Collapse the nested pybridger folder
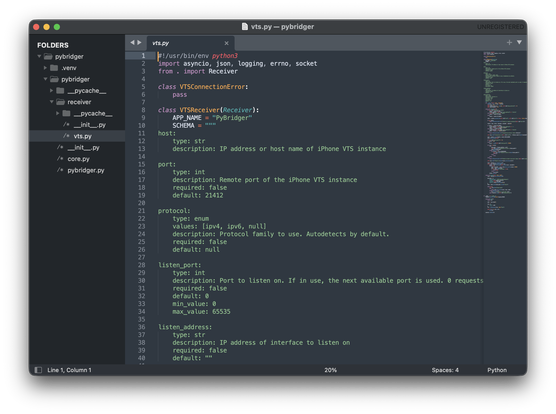The height and width of the screenshot is (414, 556). (x=45, y=79)
